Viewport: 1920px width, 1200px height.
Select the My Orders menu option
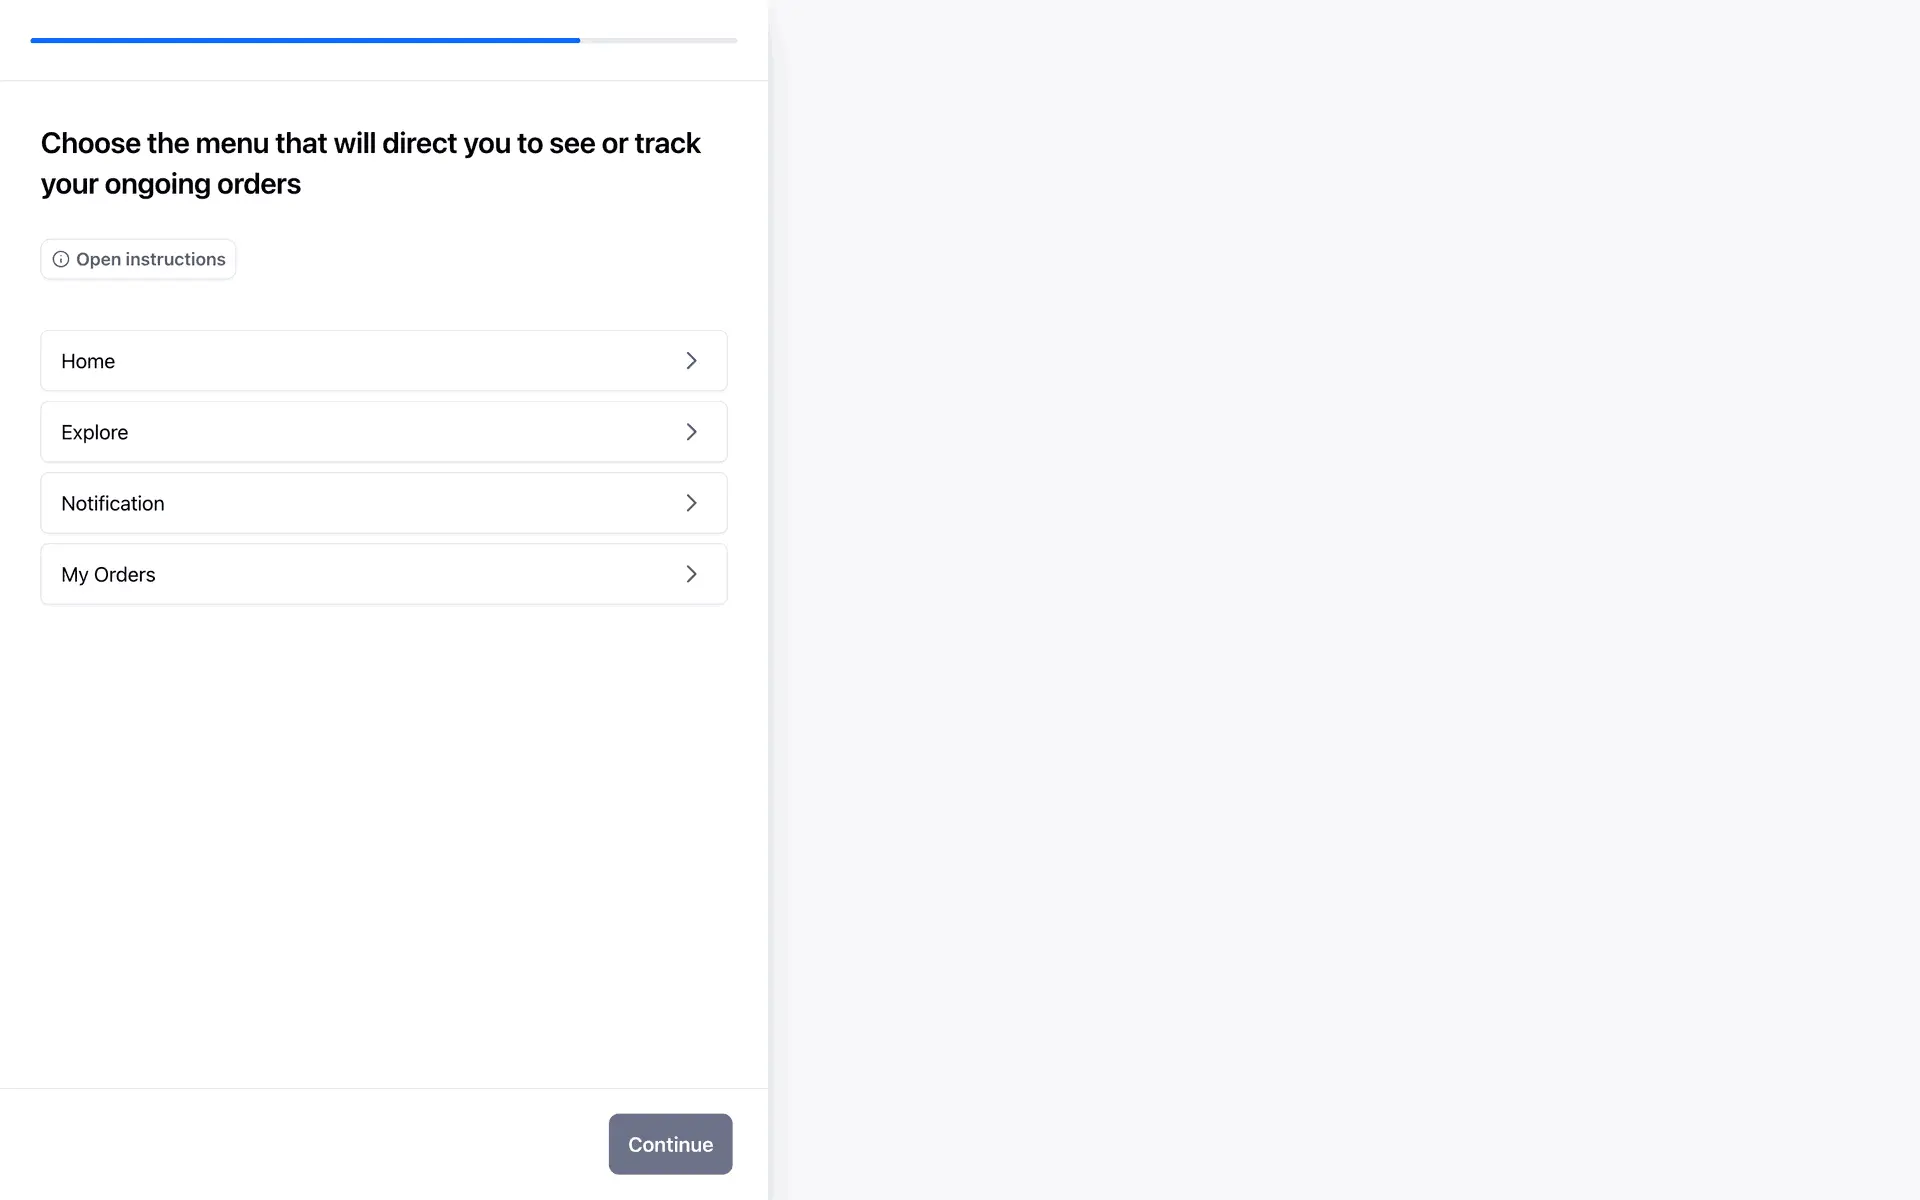pos(383,574)
